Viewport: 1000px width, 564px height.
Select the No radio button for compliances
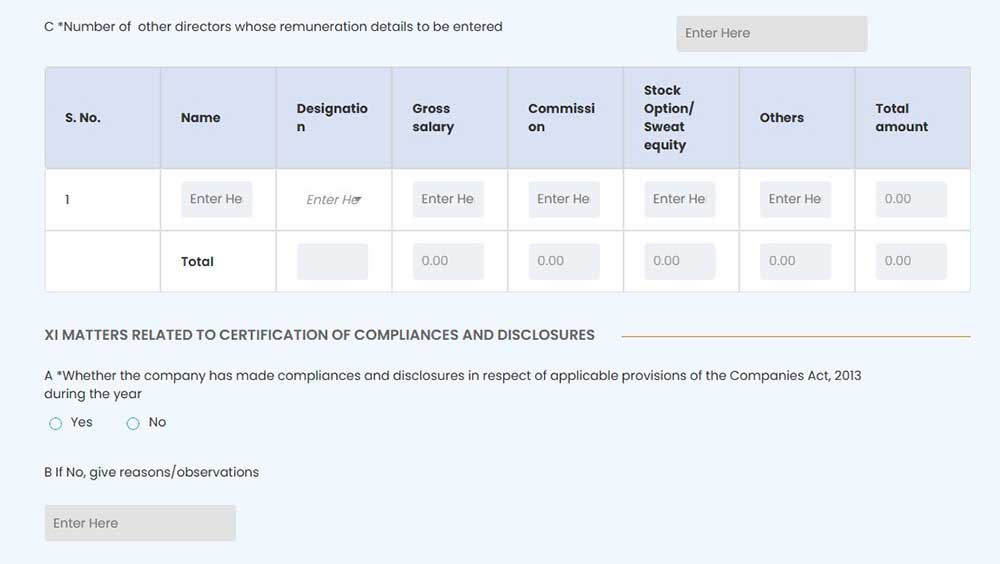[x=133, y=424]
